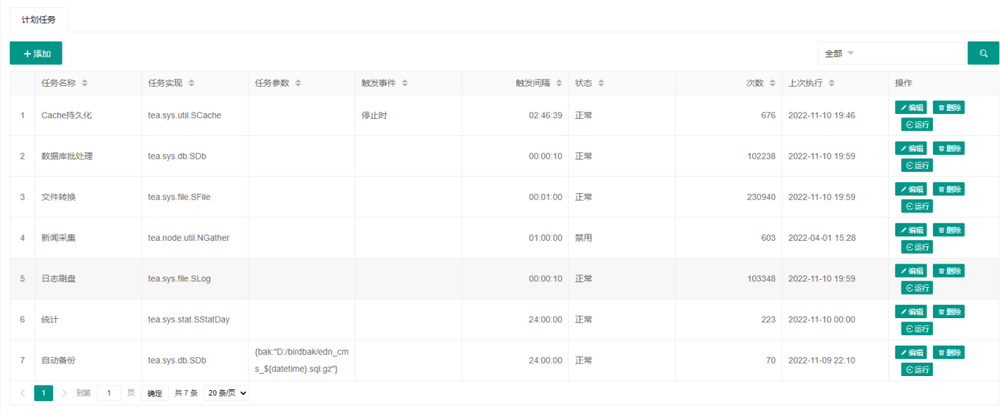Run the 自动备份 task
Screen dimensions: 1000x412
click(916, 369)
